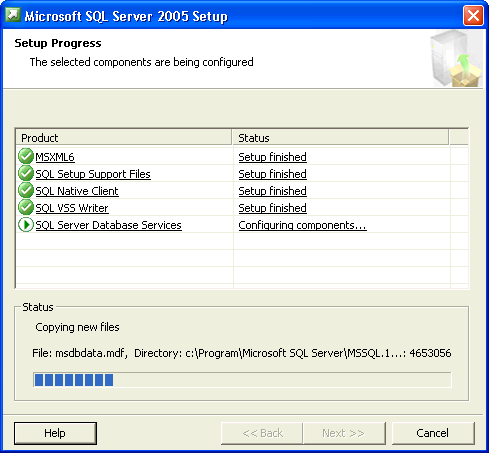Click the disabled << Back button
The width and height of the screenshot is (489, 453).
(262, 433)
